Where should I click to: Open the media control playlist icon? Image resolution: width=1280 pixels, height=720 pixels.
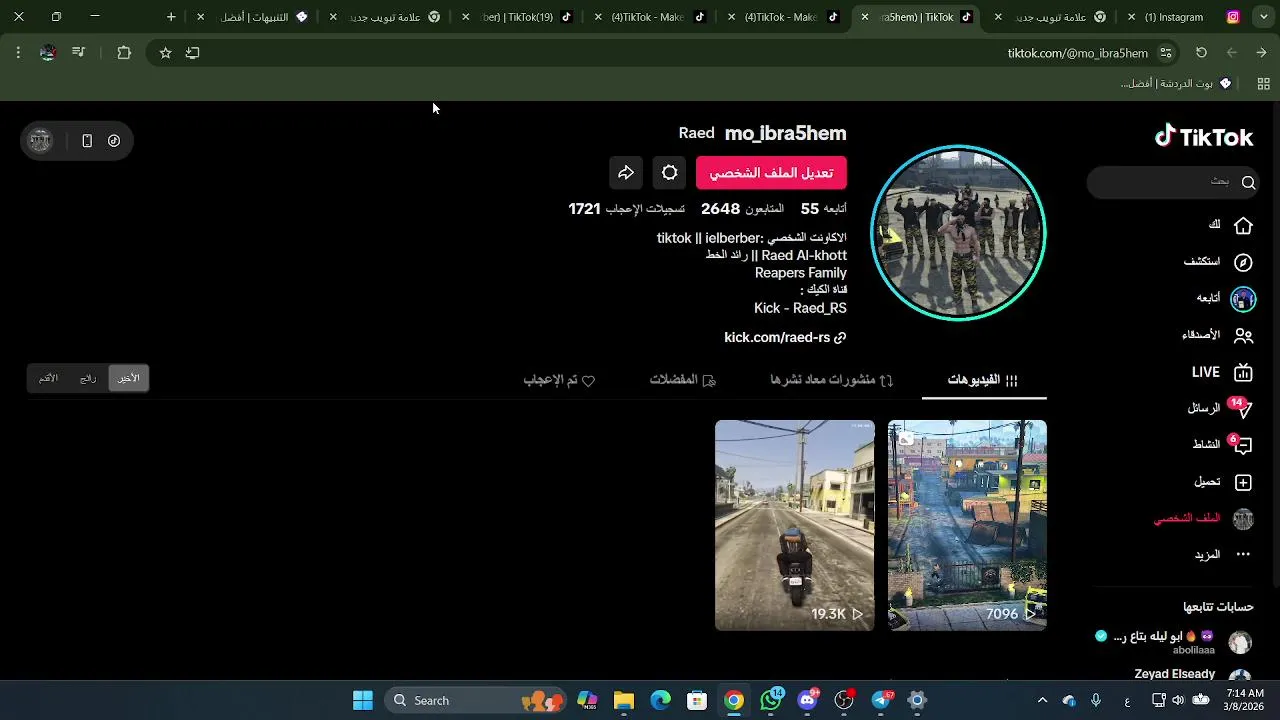[x=79, y=53]
